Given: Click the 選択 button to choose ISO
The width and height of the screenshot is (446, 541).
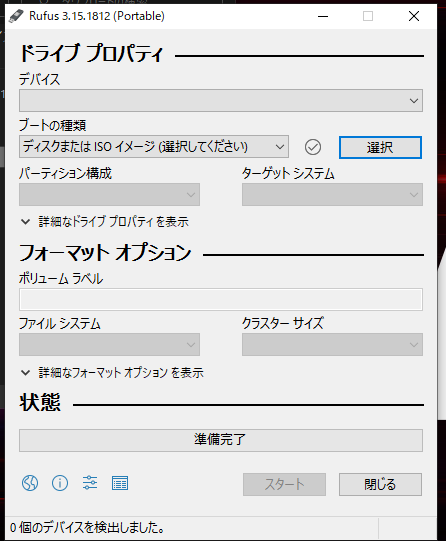Looking at the screenshot, I should tap(380, 148).
